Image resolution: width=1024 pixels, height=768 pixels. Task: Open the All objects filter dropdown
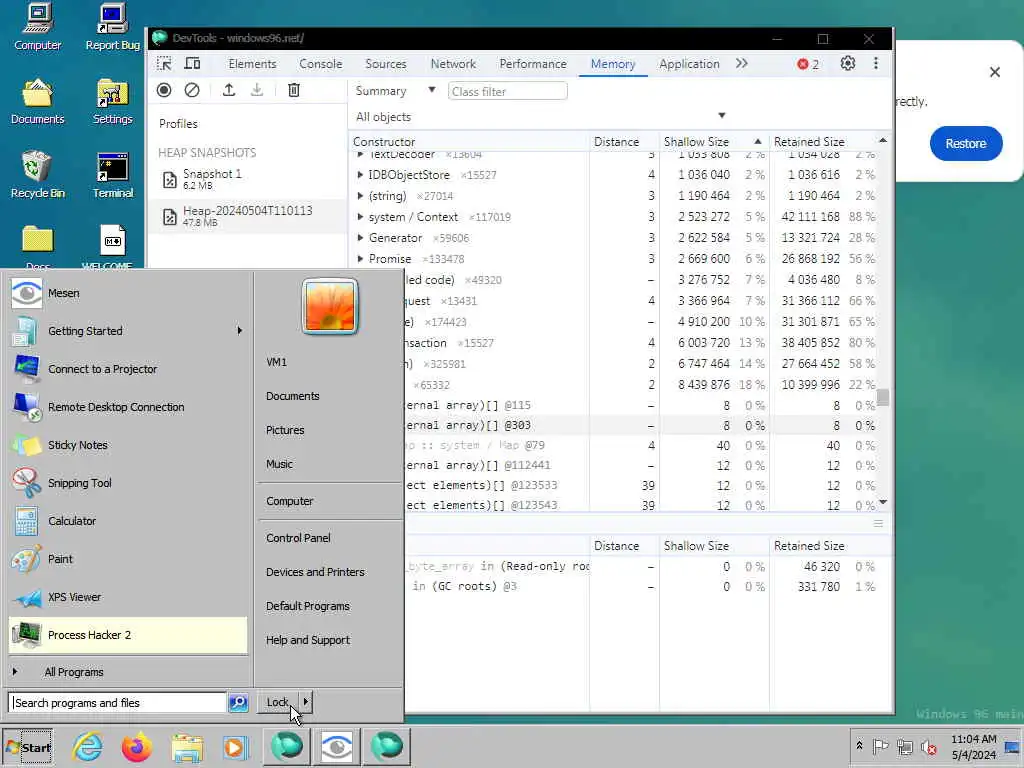540,116
